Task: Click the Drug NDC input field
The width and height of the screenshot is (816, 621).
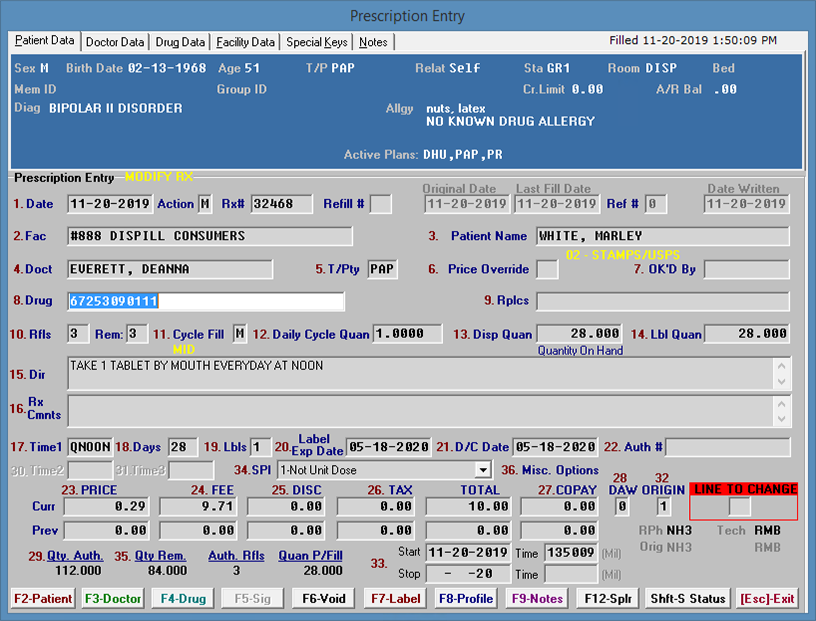Action: point(205,301)
